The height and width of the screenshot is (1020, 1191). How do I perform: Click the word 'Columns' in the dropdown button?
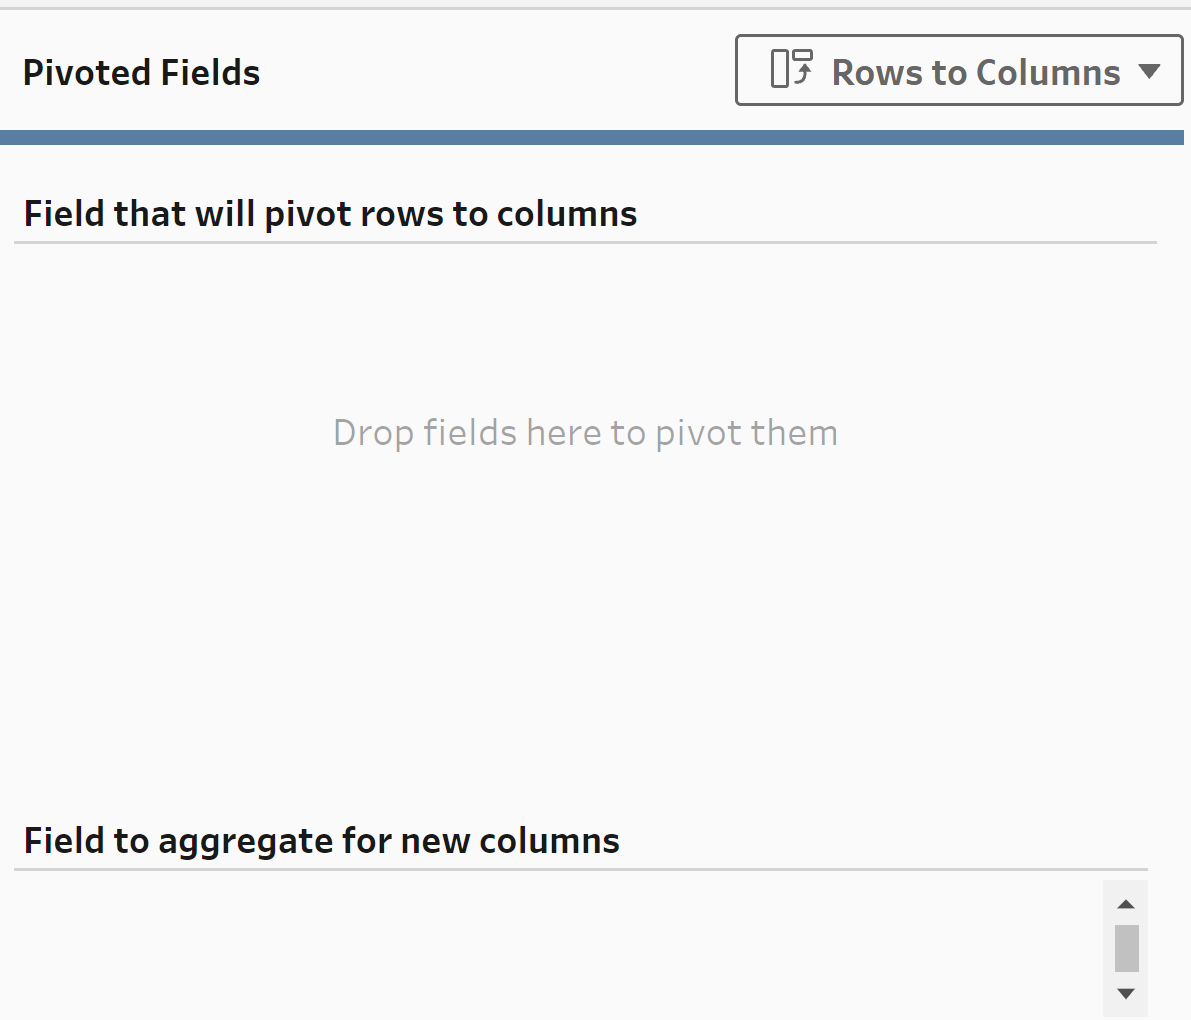coord(1048,72)
